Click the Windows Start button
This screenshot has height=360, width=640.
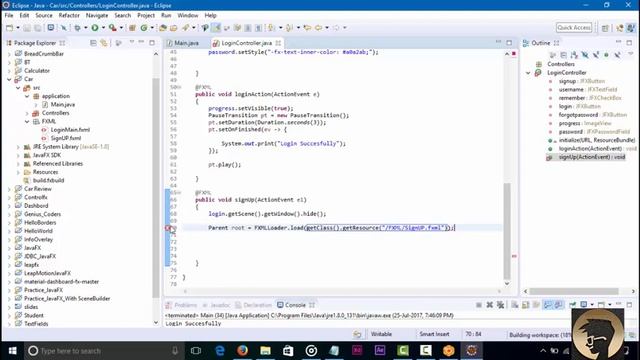[12, 351]
